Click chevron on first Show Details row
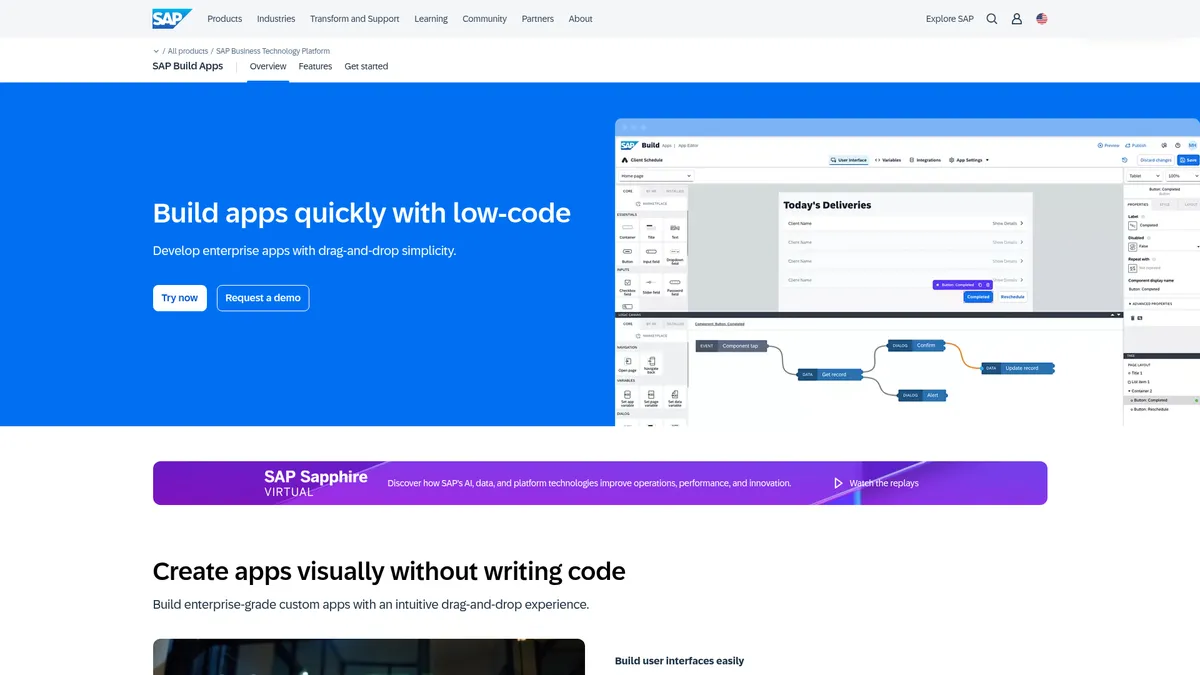 click(1021, 223)
